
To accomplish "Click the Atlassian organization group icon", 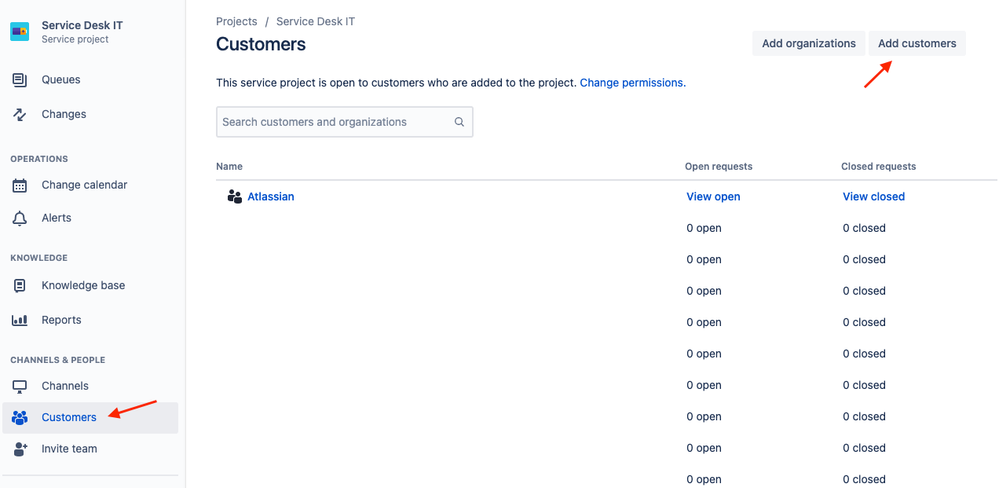I will pyautogui.click(x=234, y=197).
